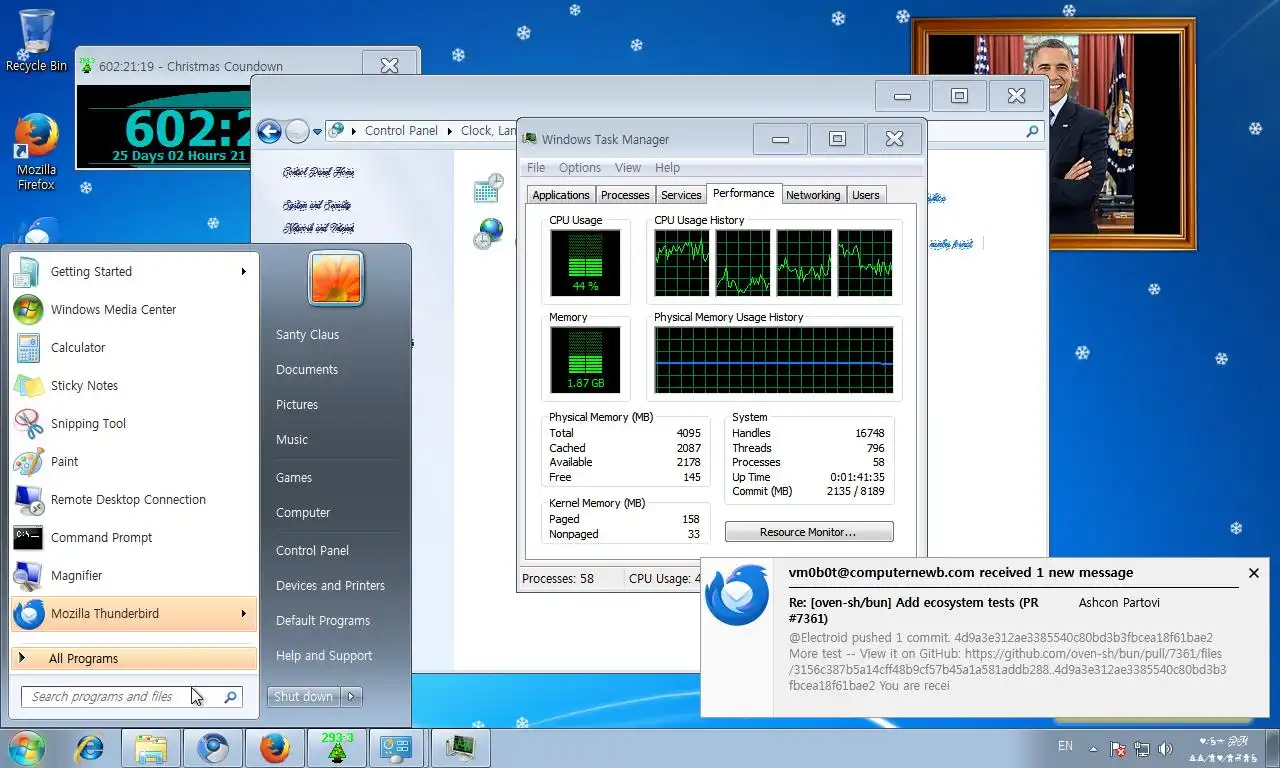Open the Options menu in Task Manager
The image size is (1280, 768).
point(580,168)
